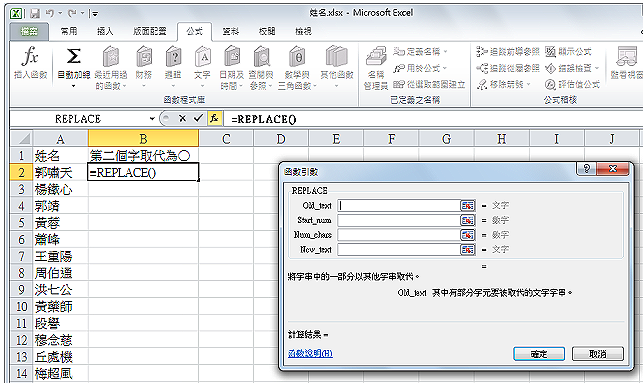Open Recently Used functions book icon
This screenshot has width=643, height=384.
[111, 57]
